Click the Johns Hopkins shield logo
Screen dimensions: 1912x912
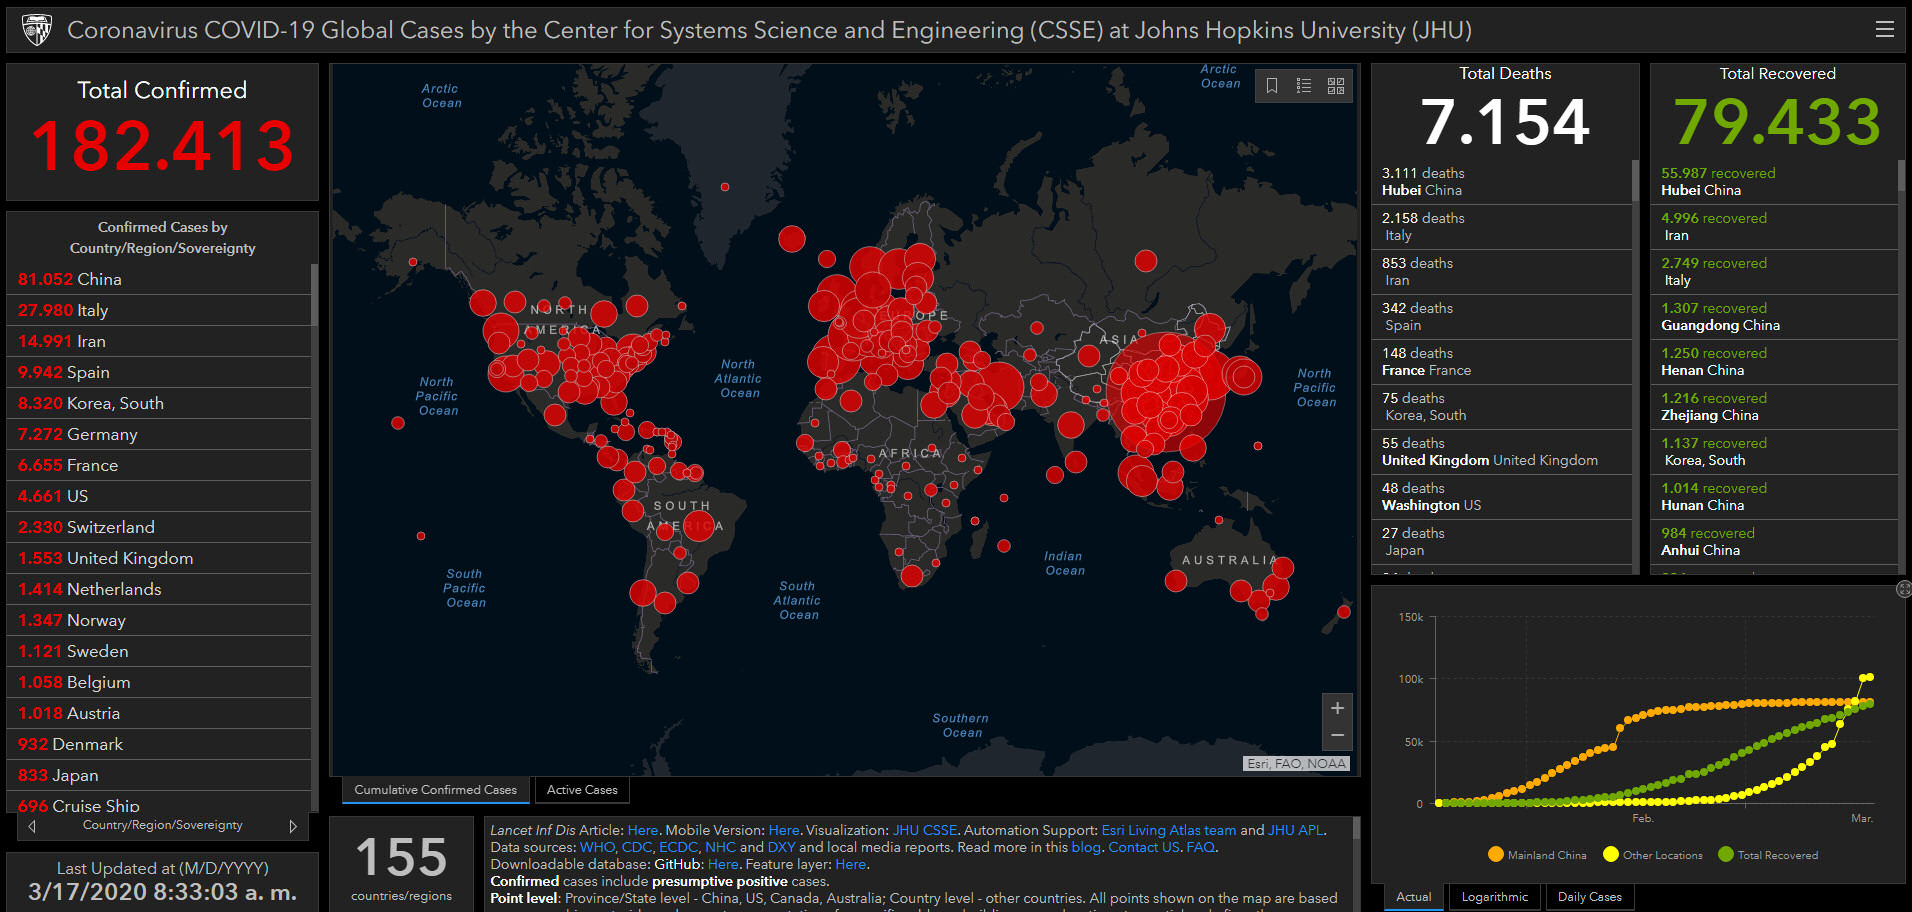point(37,30)
